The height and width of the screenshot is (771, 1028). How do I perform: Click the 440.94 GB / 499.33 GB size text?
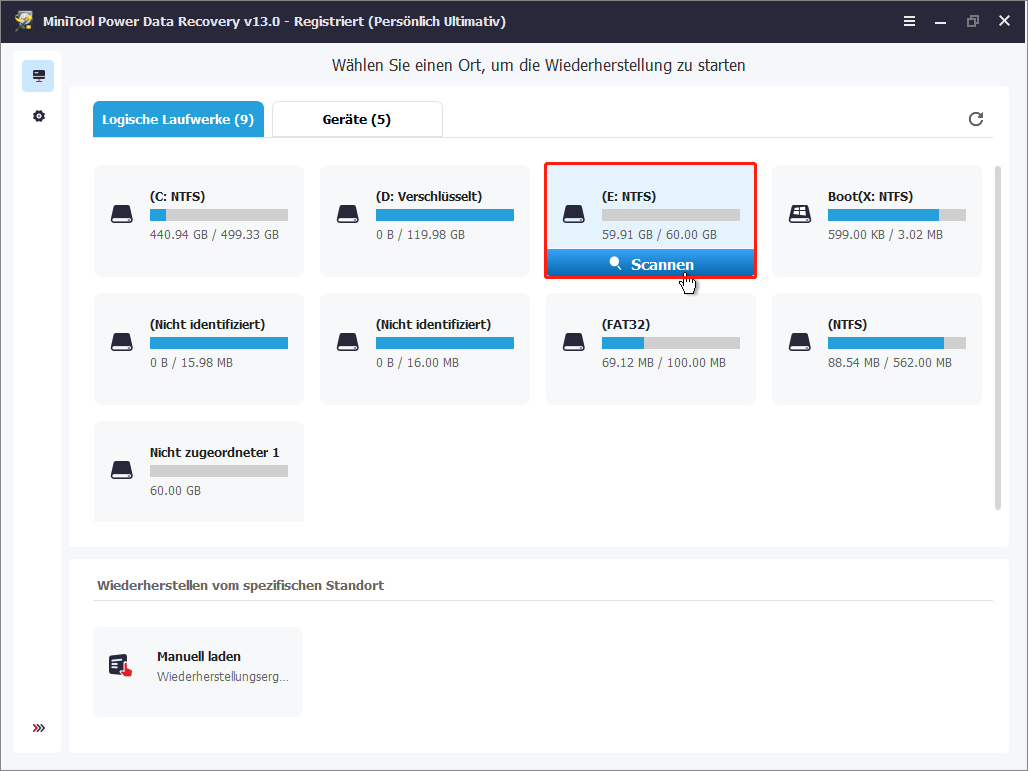click(214, 234)
